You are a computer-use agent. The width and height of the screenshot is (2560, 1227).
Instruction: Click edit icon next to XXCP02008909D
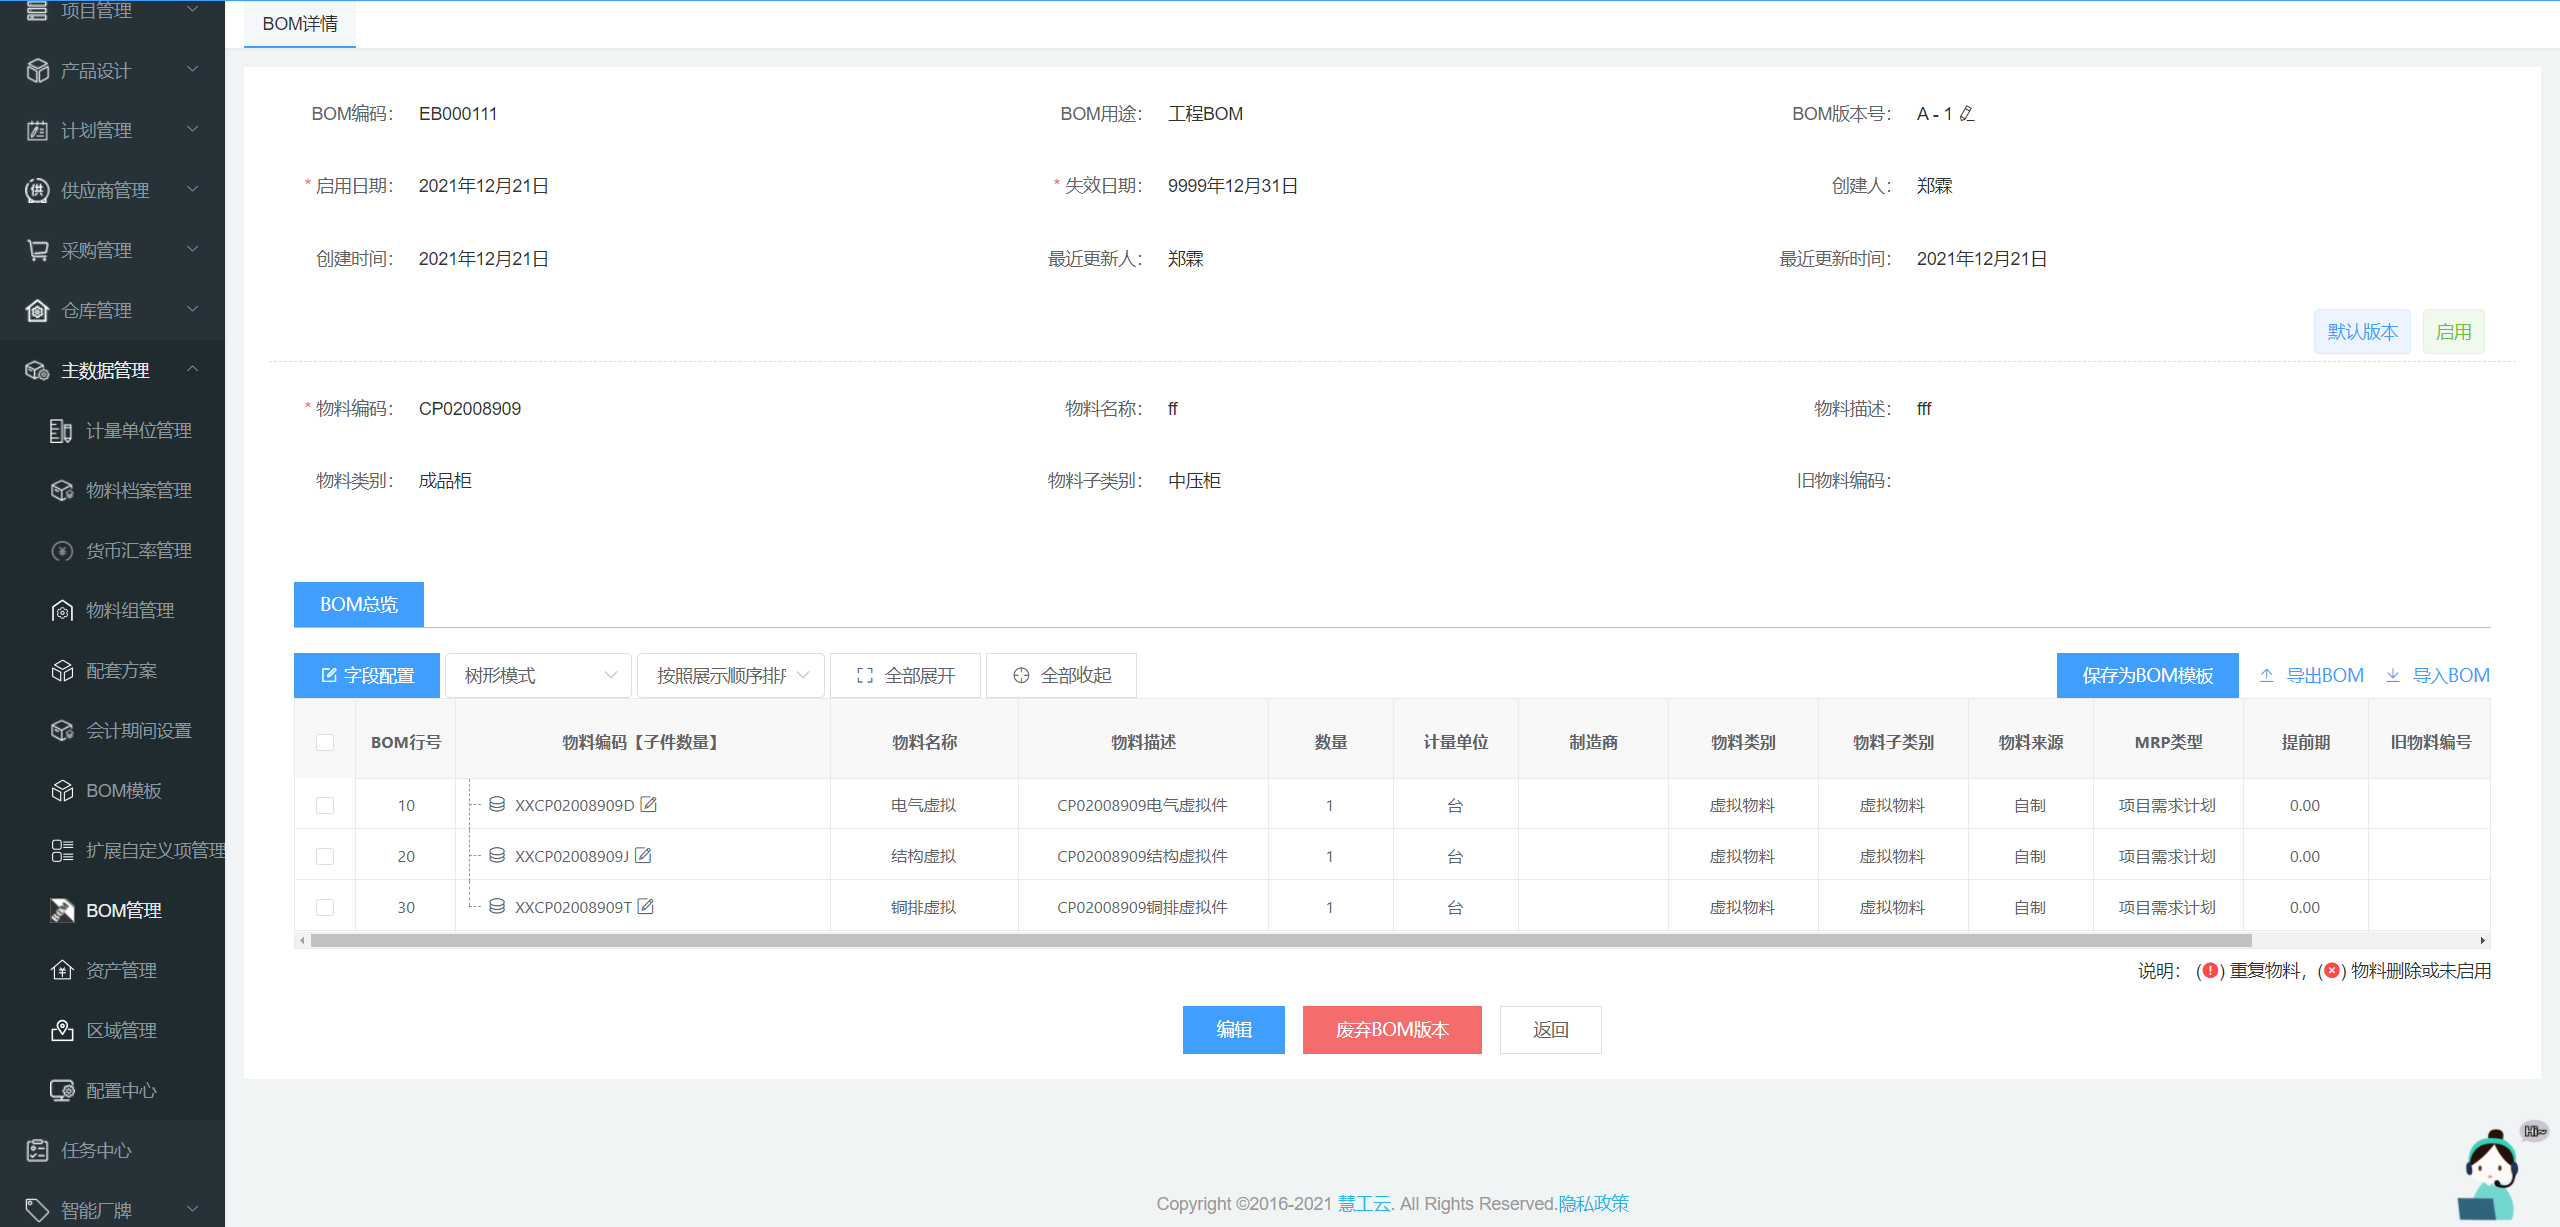(649, 805)
